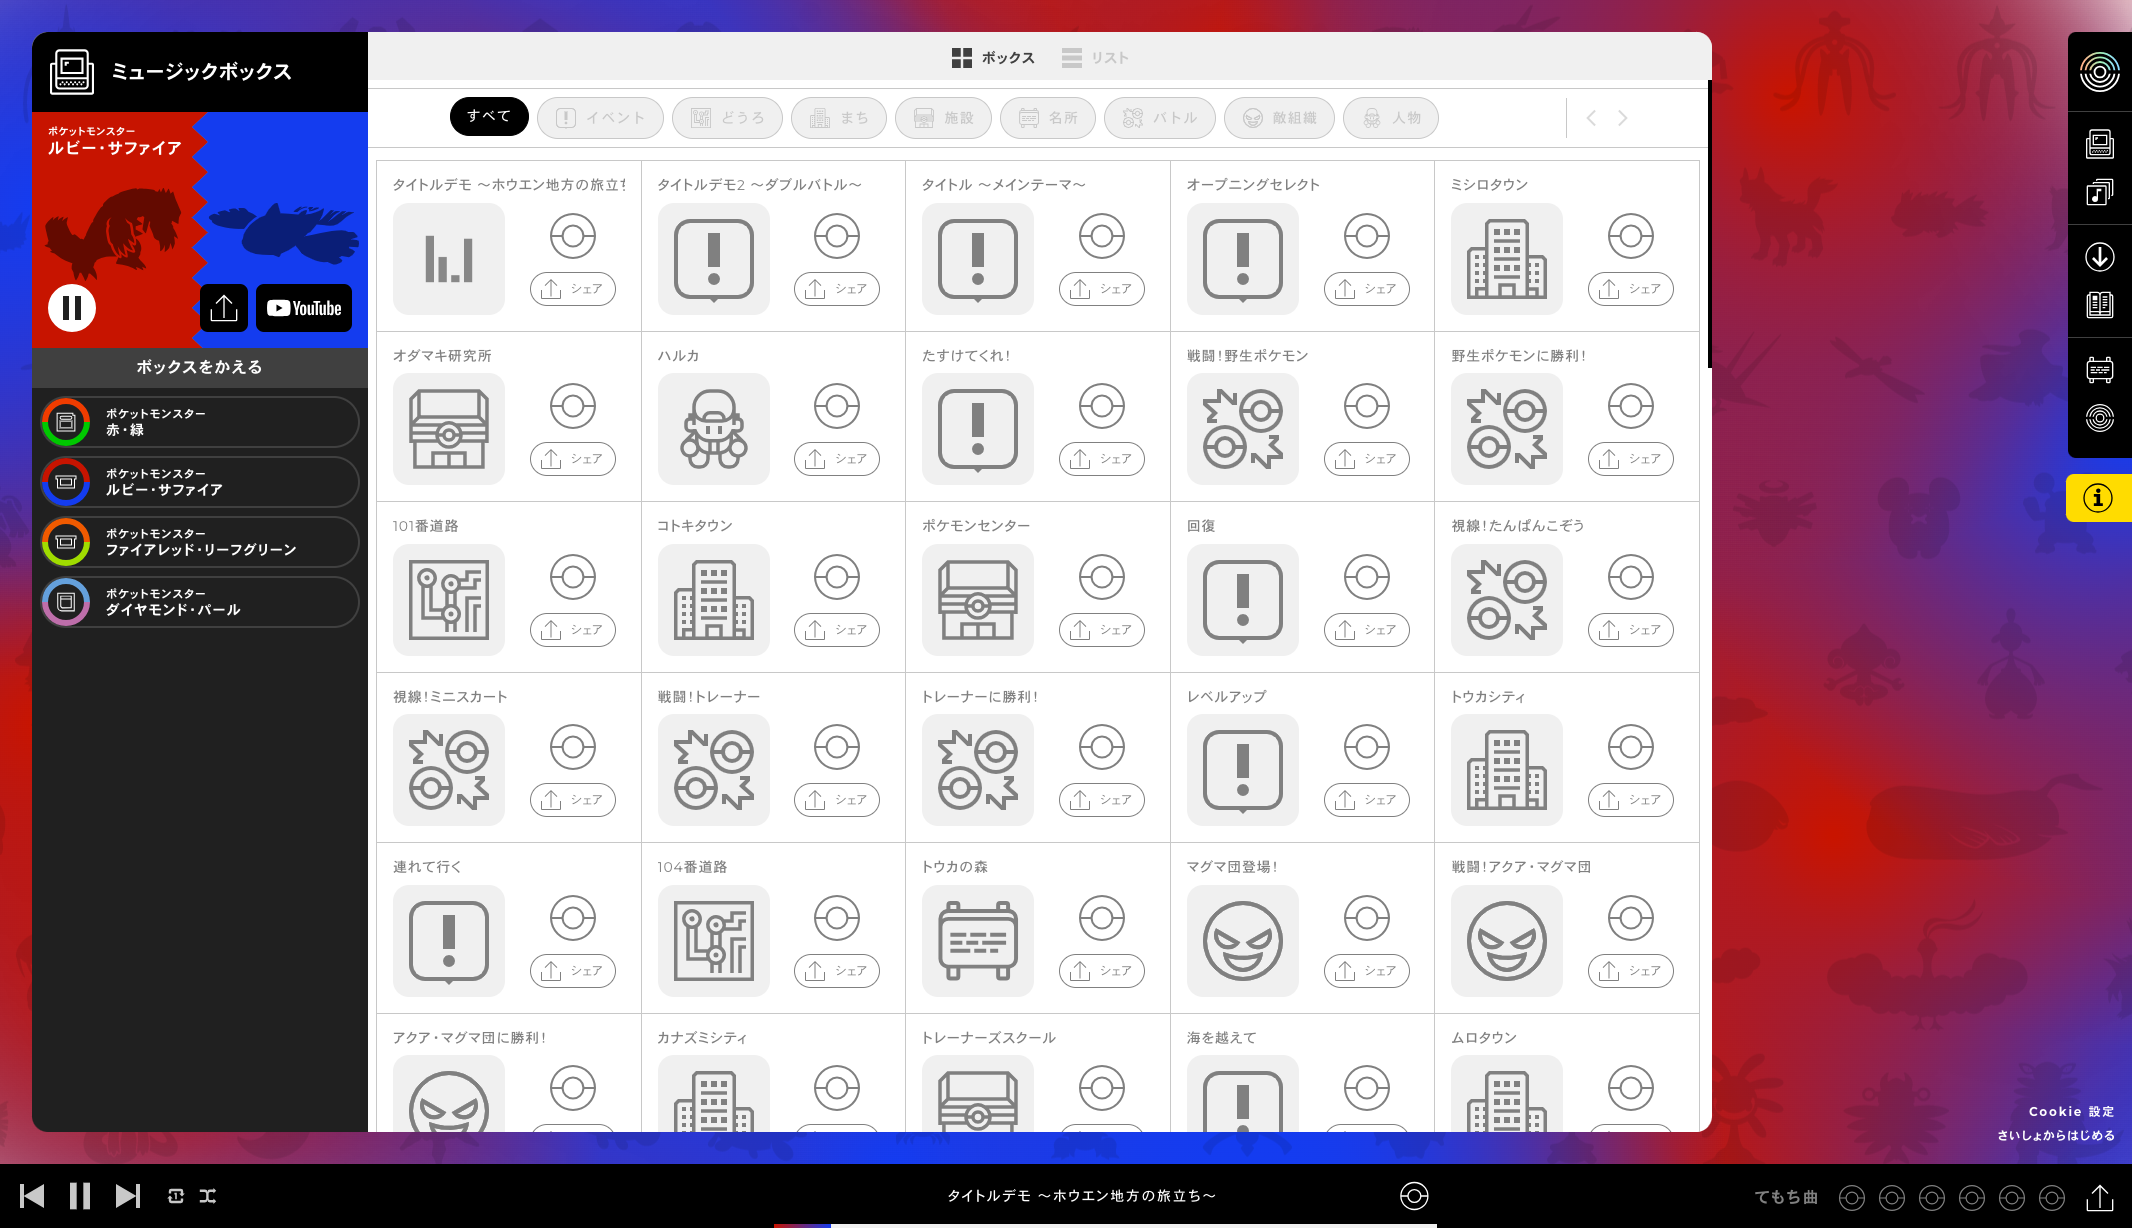Pause playback with the round album pause button
2132x1228 pixels.
pyautogui.click(x=72, y=308)
